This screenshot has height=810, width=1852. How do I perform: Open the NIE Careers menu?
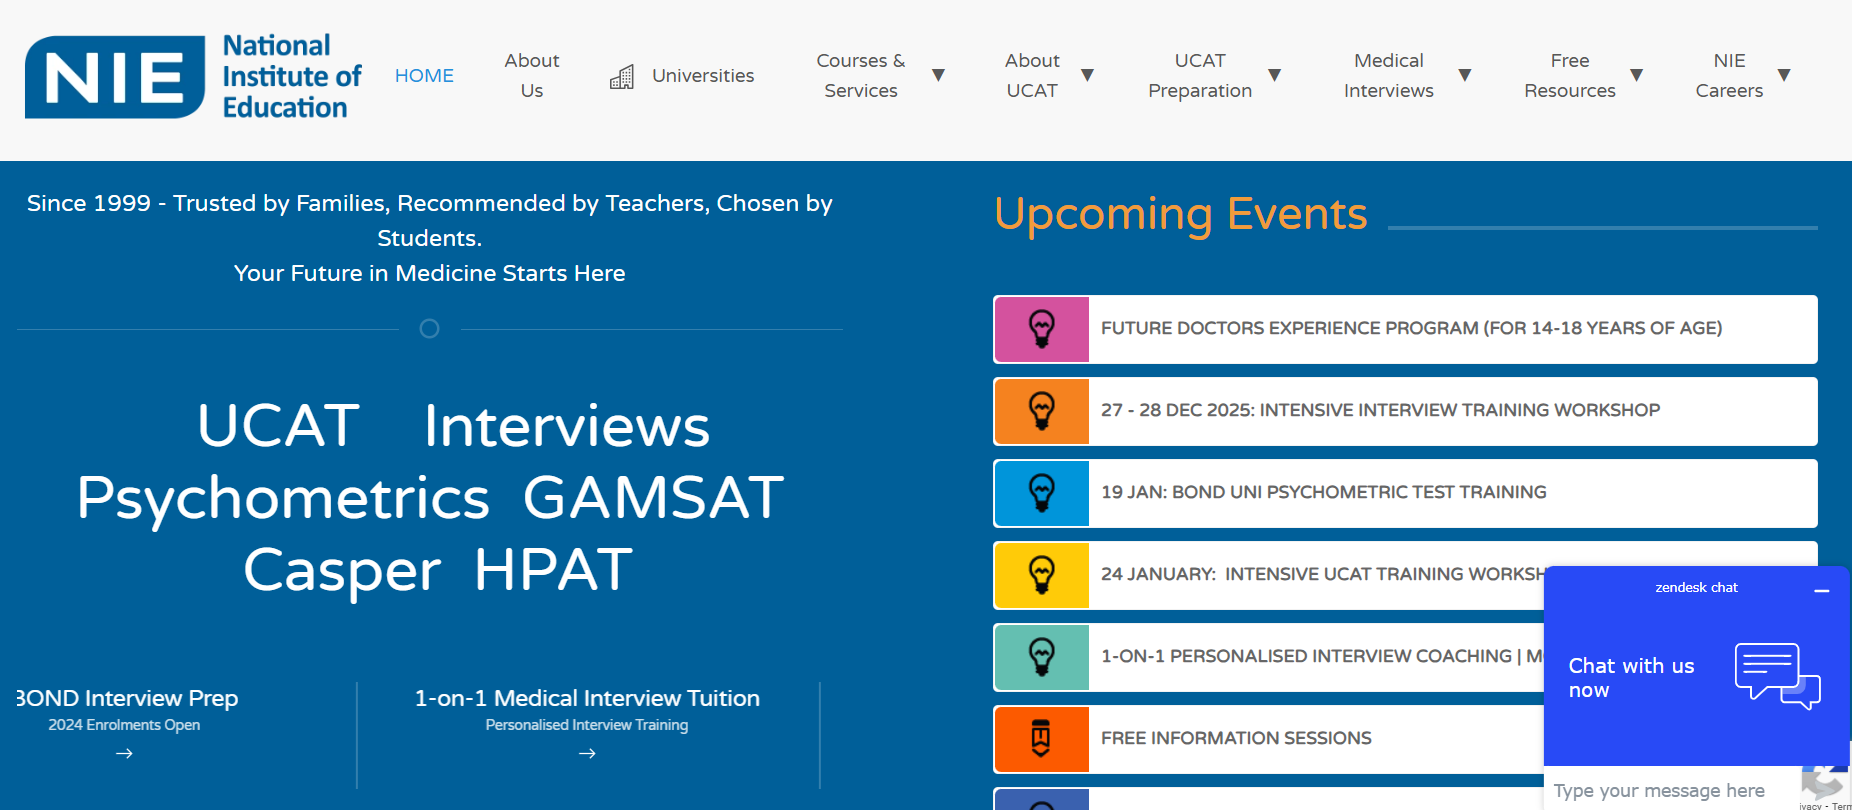[1729, 76]
